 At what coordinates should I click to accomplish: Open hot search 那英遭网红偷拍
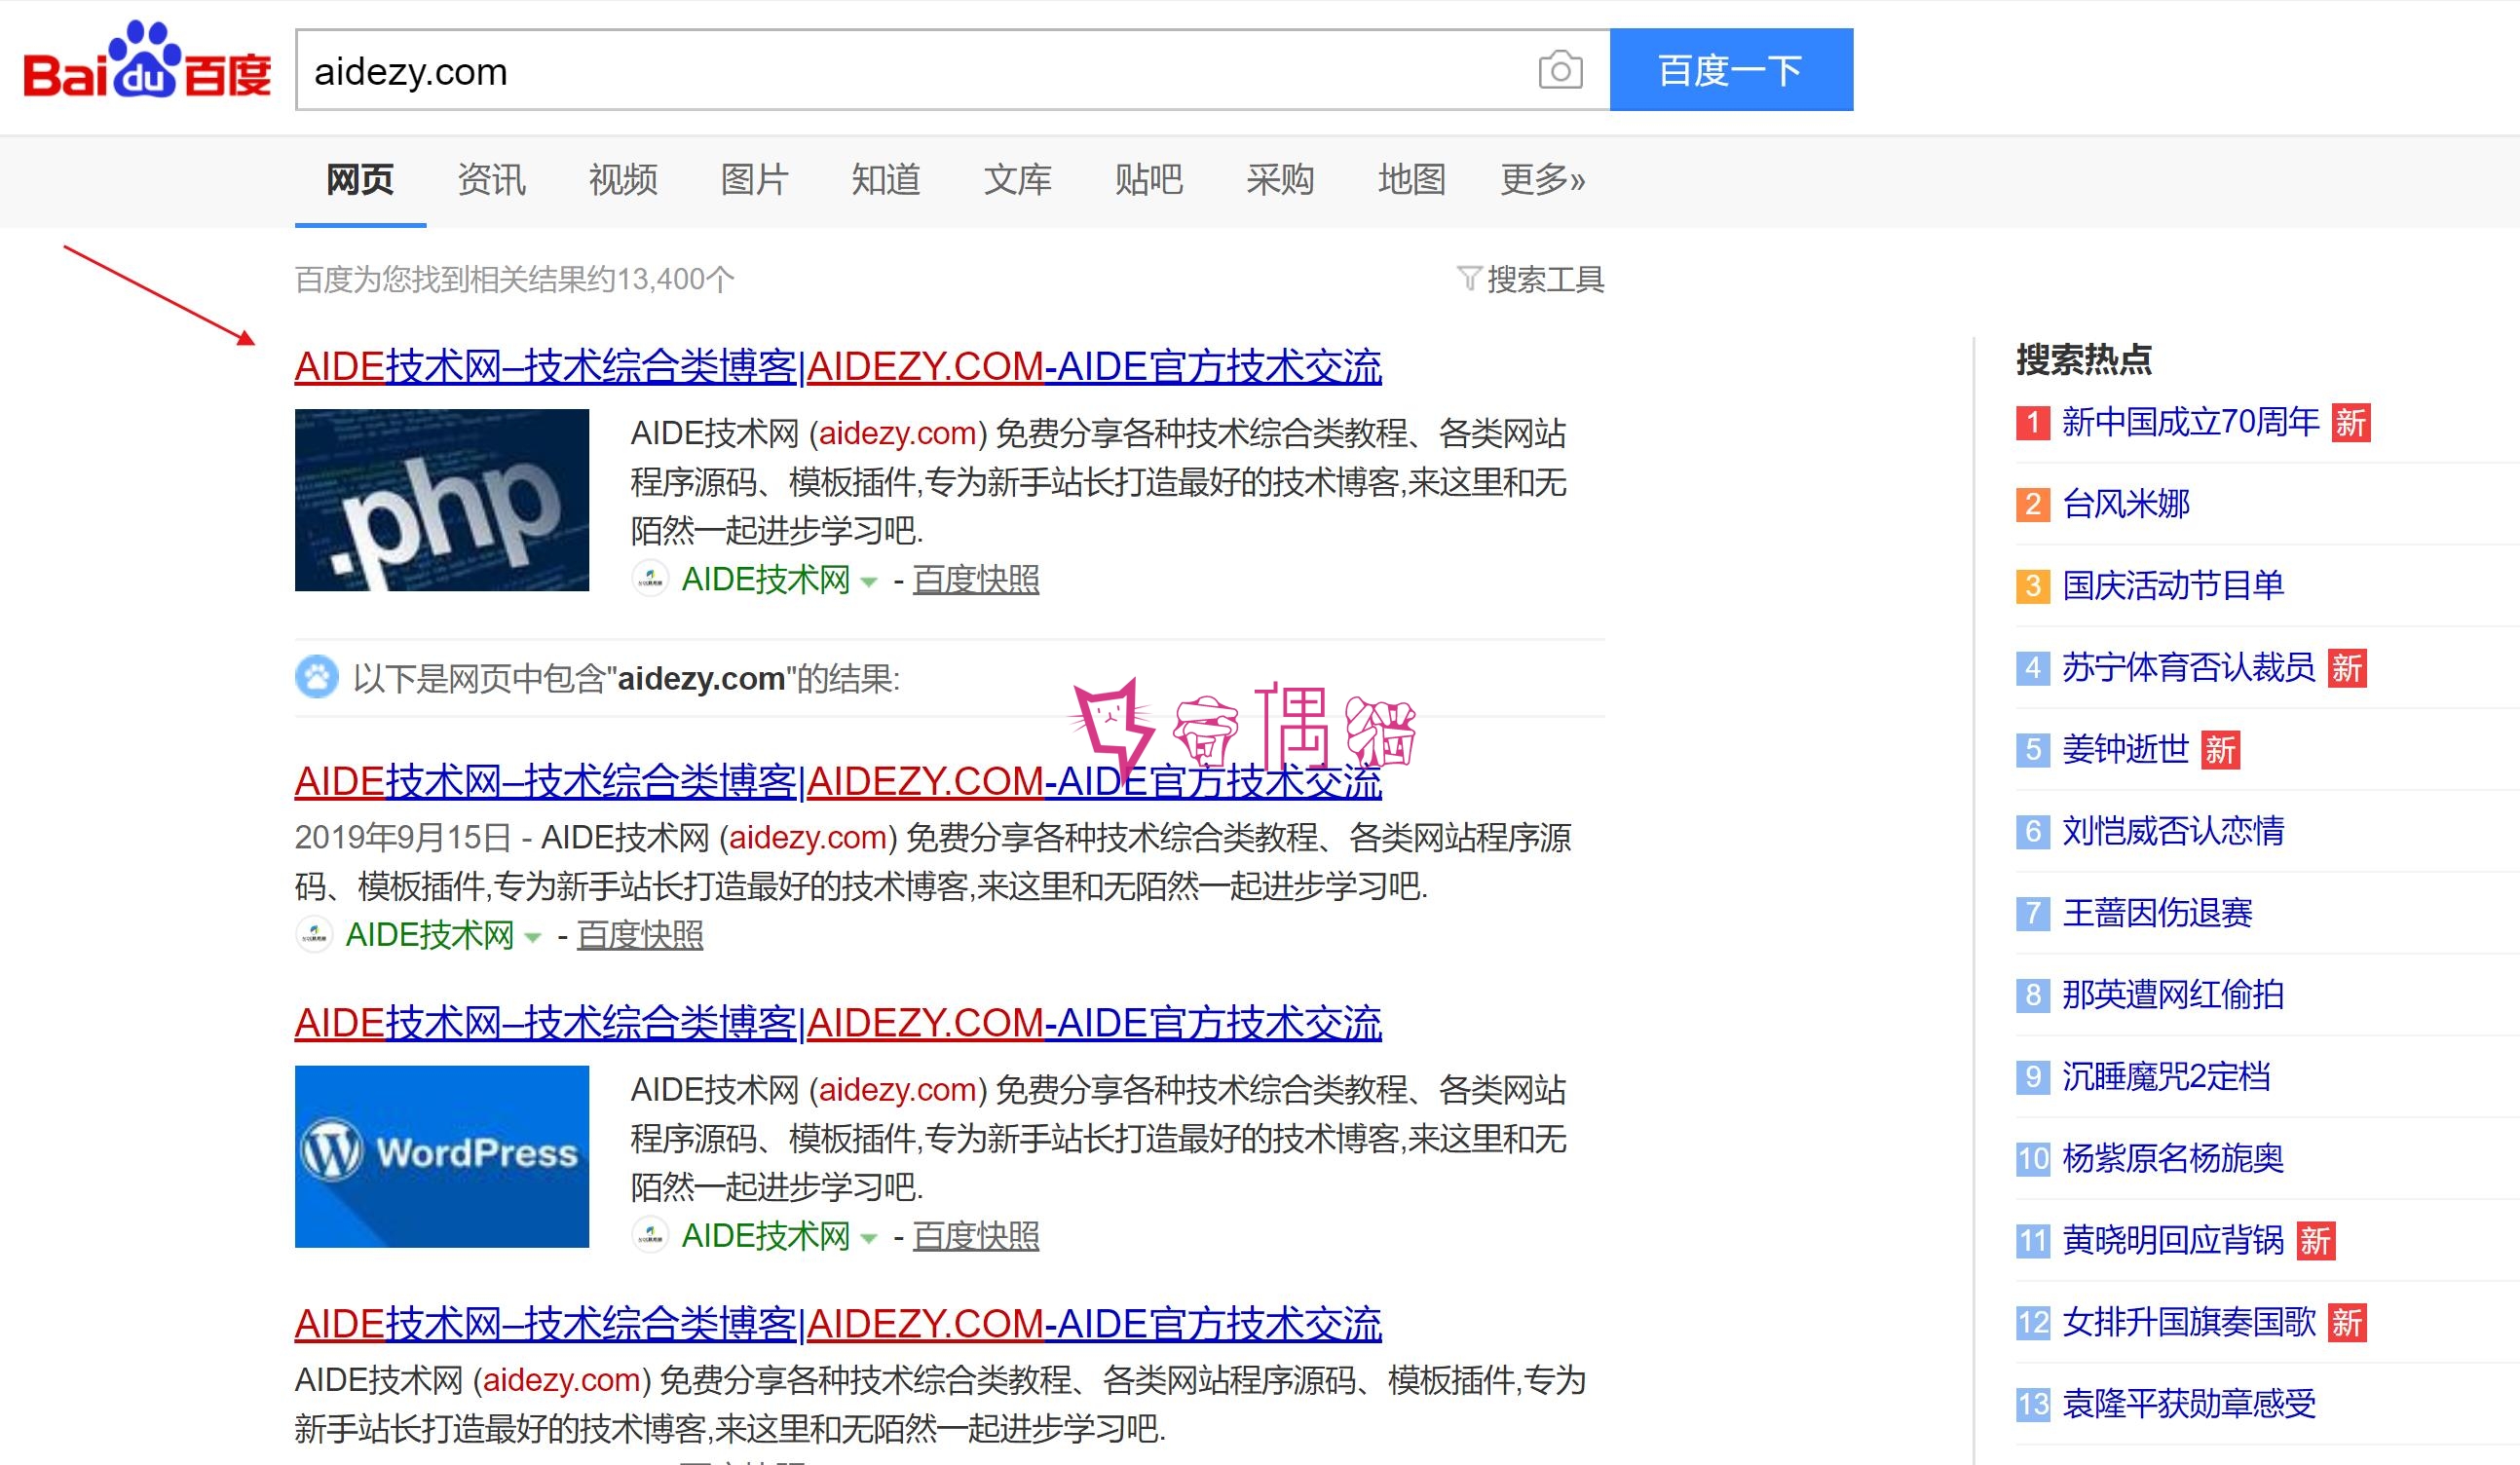2173,994
